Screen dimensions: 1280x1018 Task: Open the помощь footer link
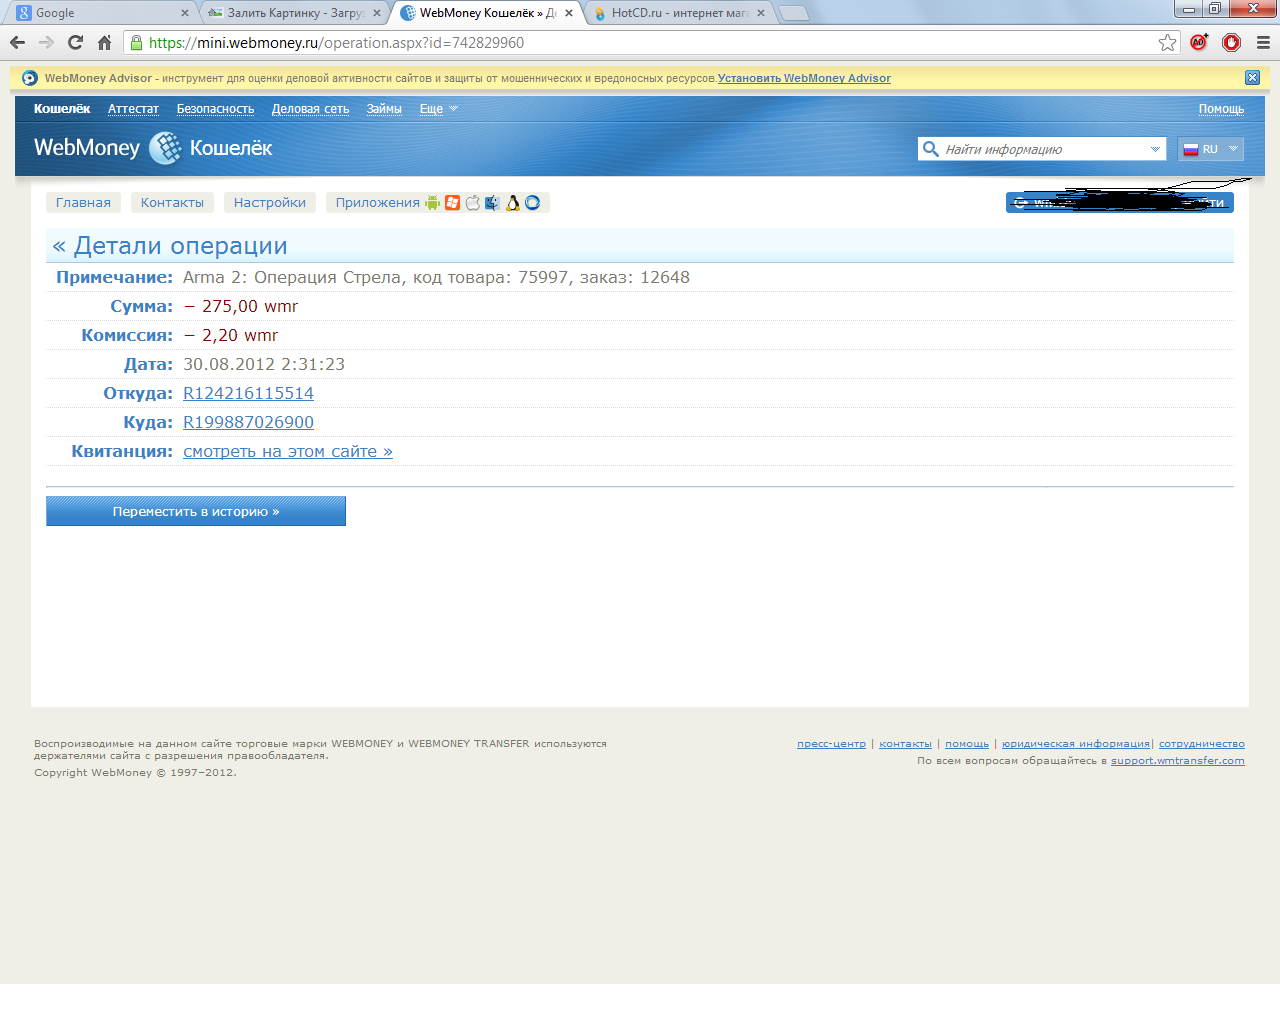coord(967,744)
